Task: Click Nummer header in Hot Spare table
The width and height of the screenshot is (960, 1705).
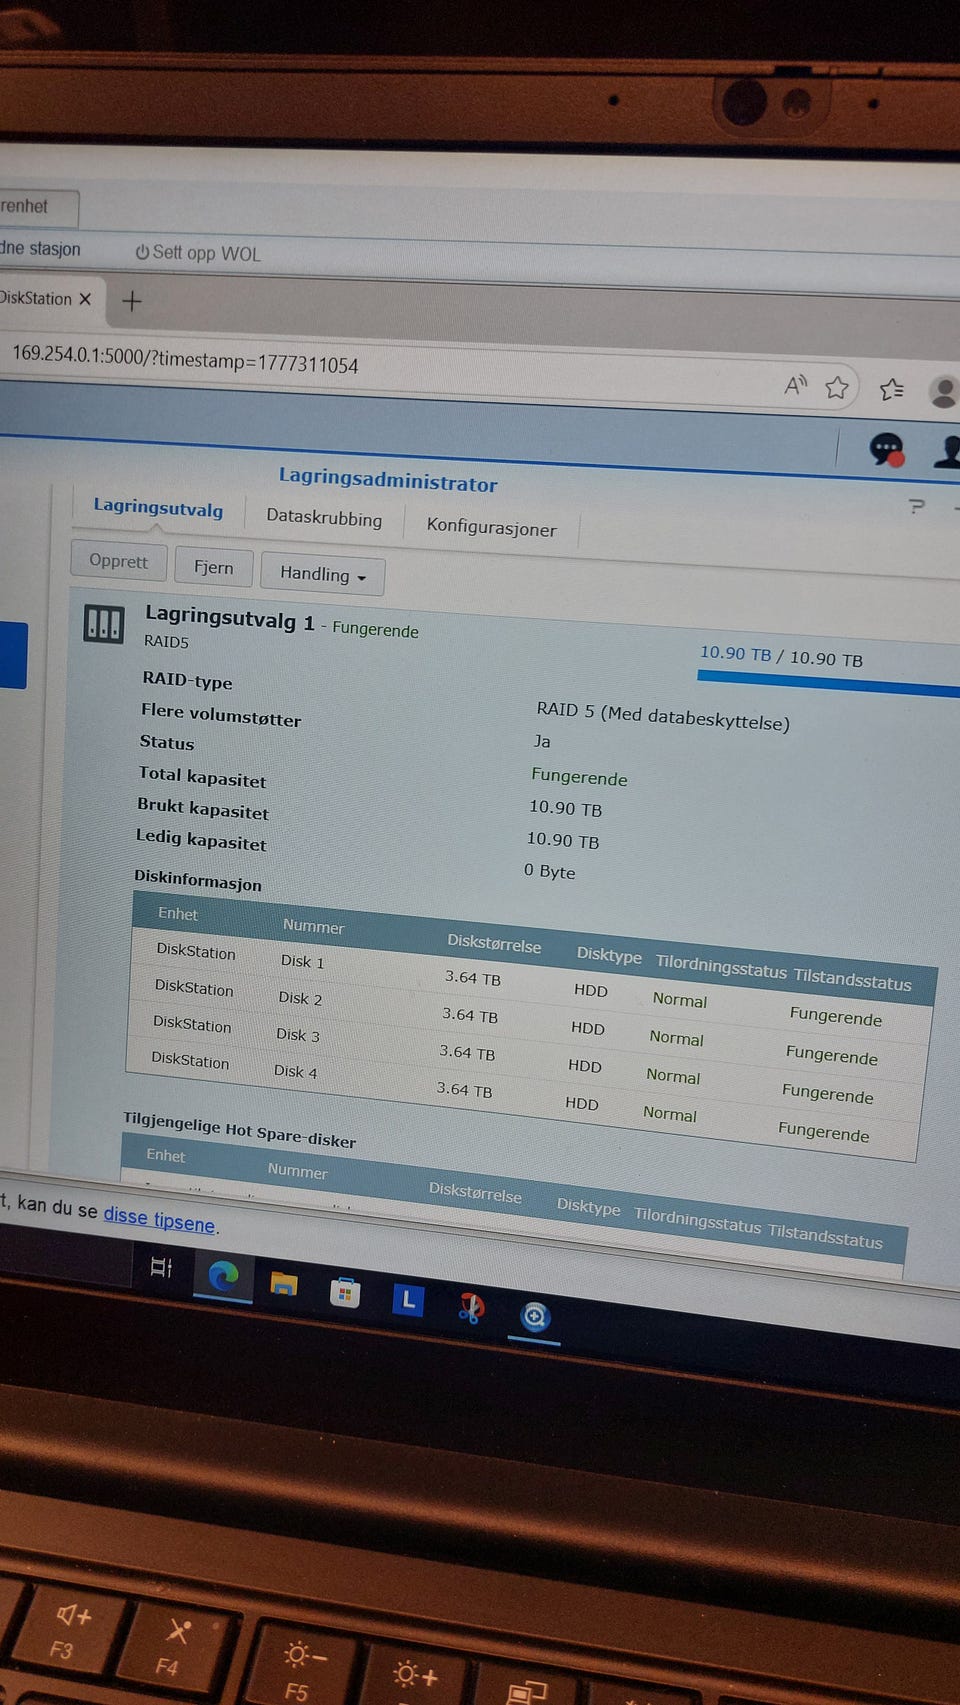Action: coord(297,1170)
